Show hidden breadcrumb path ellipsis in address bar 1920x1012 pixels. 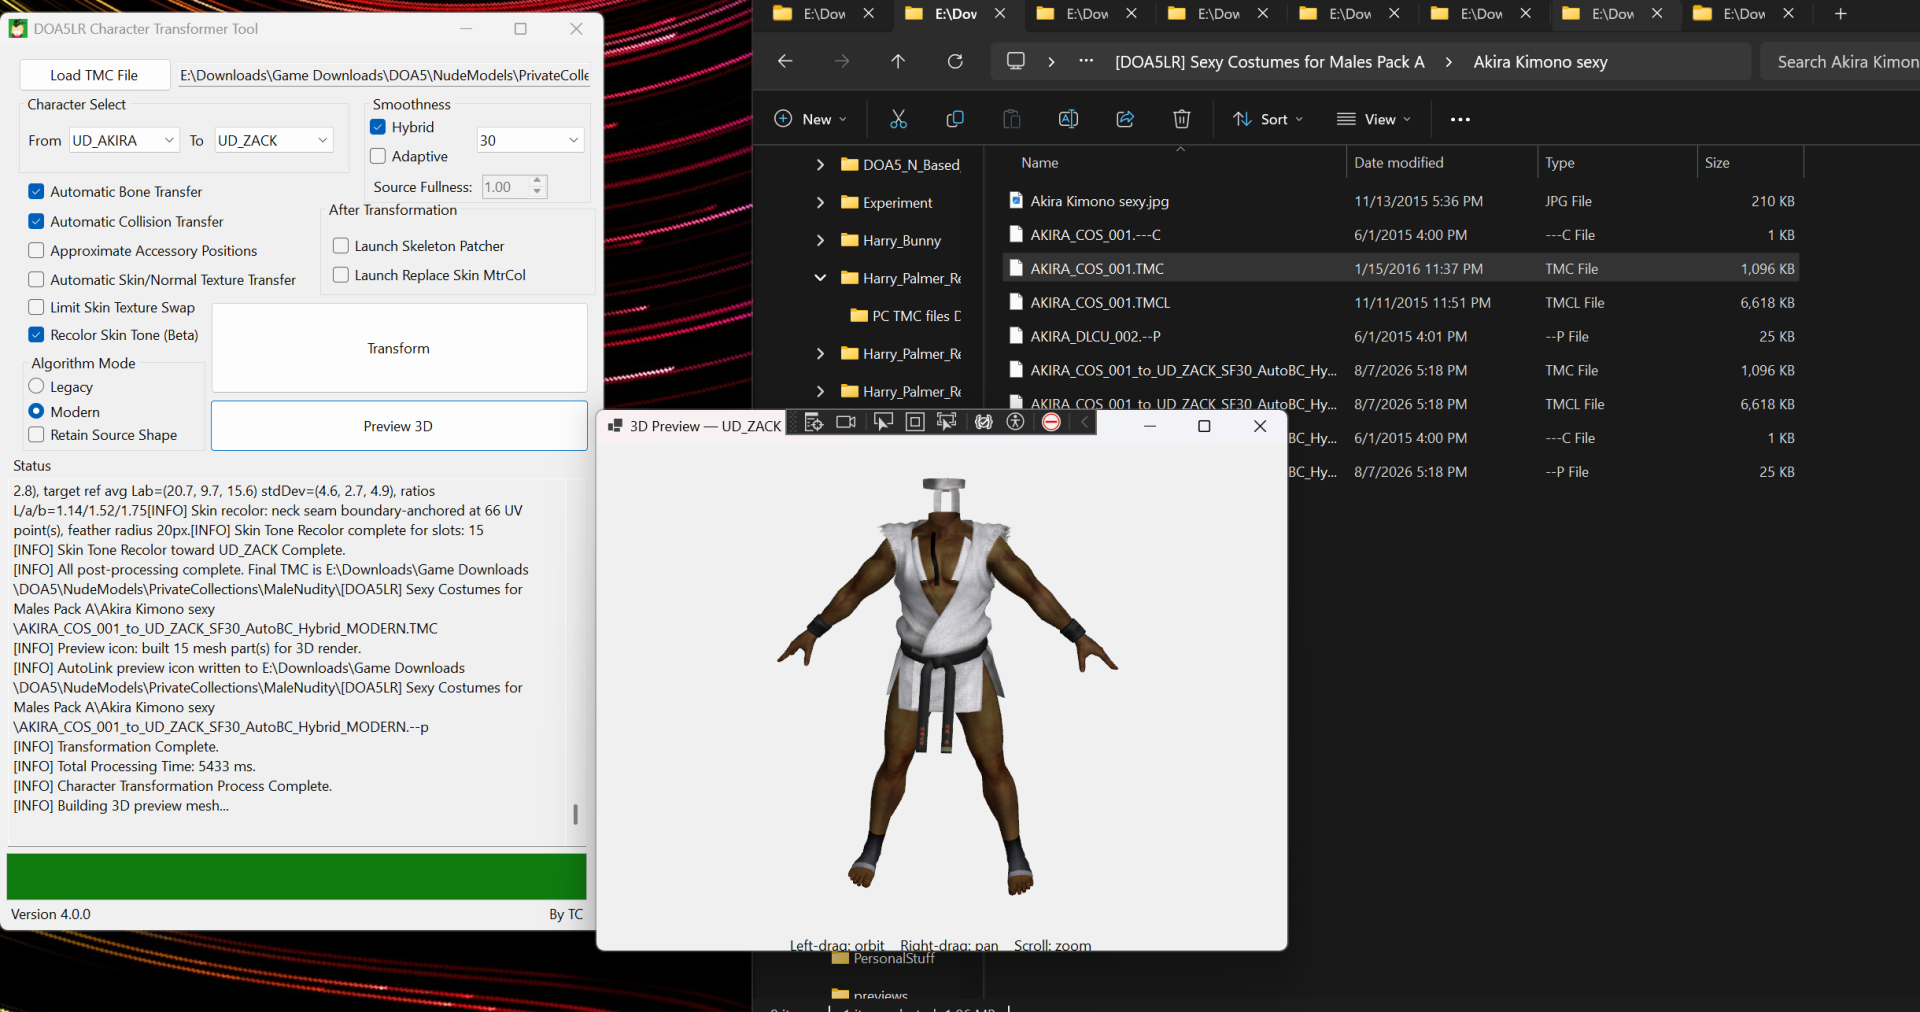pyautogui.click(x=1086, y=61)
